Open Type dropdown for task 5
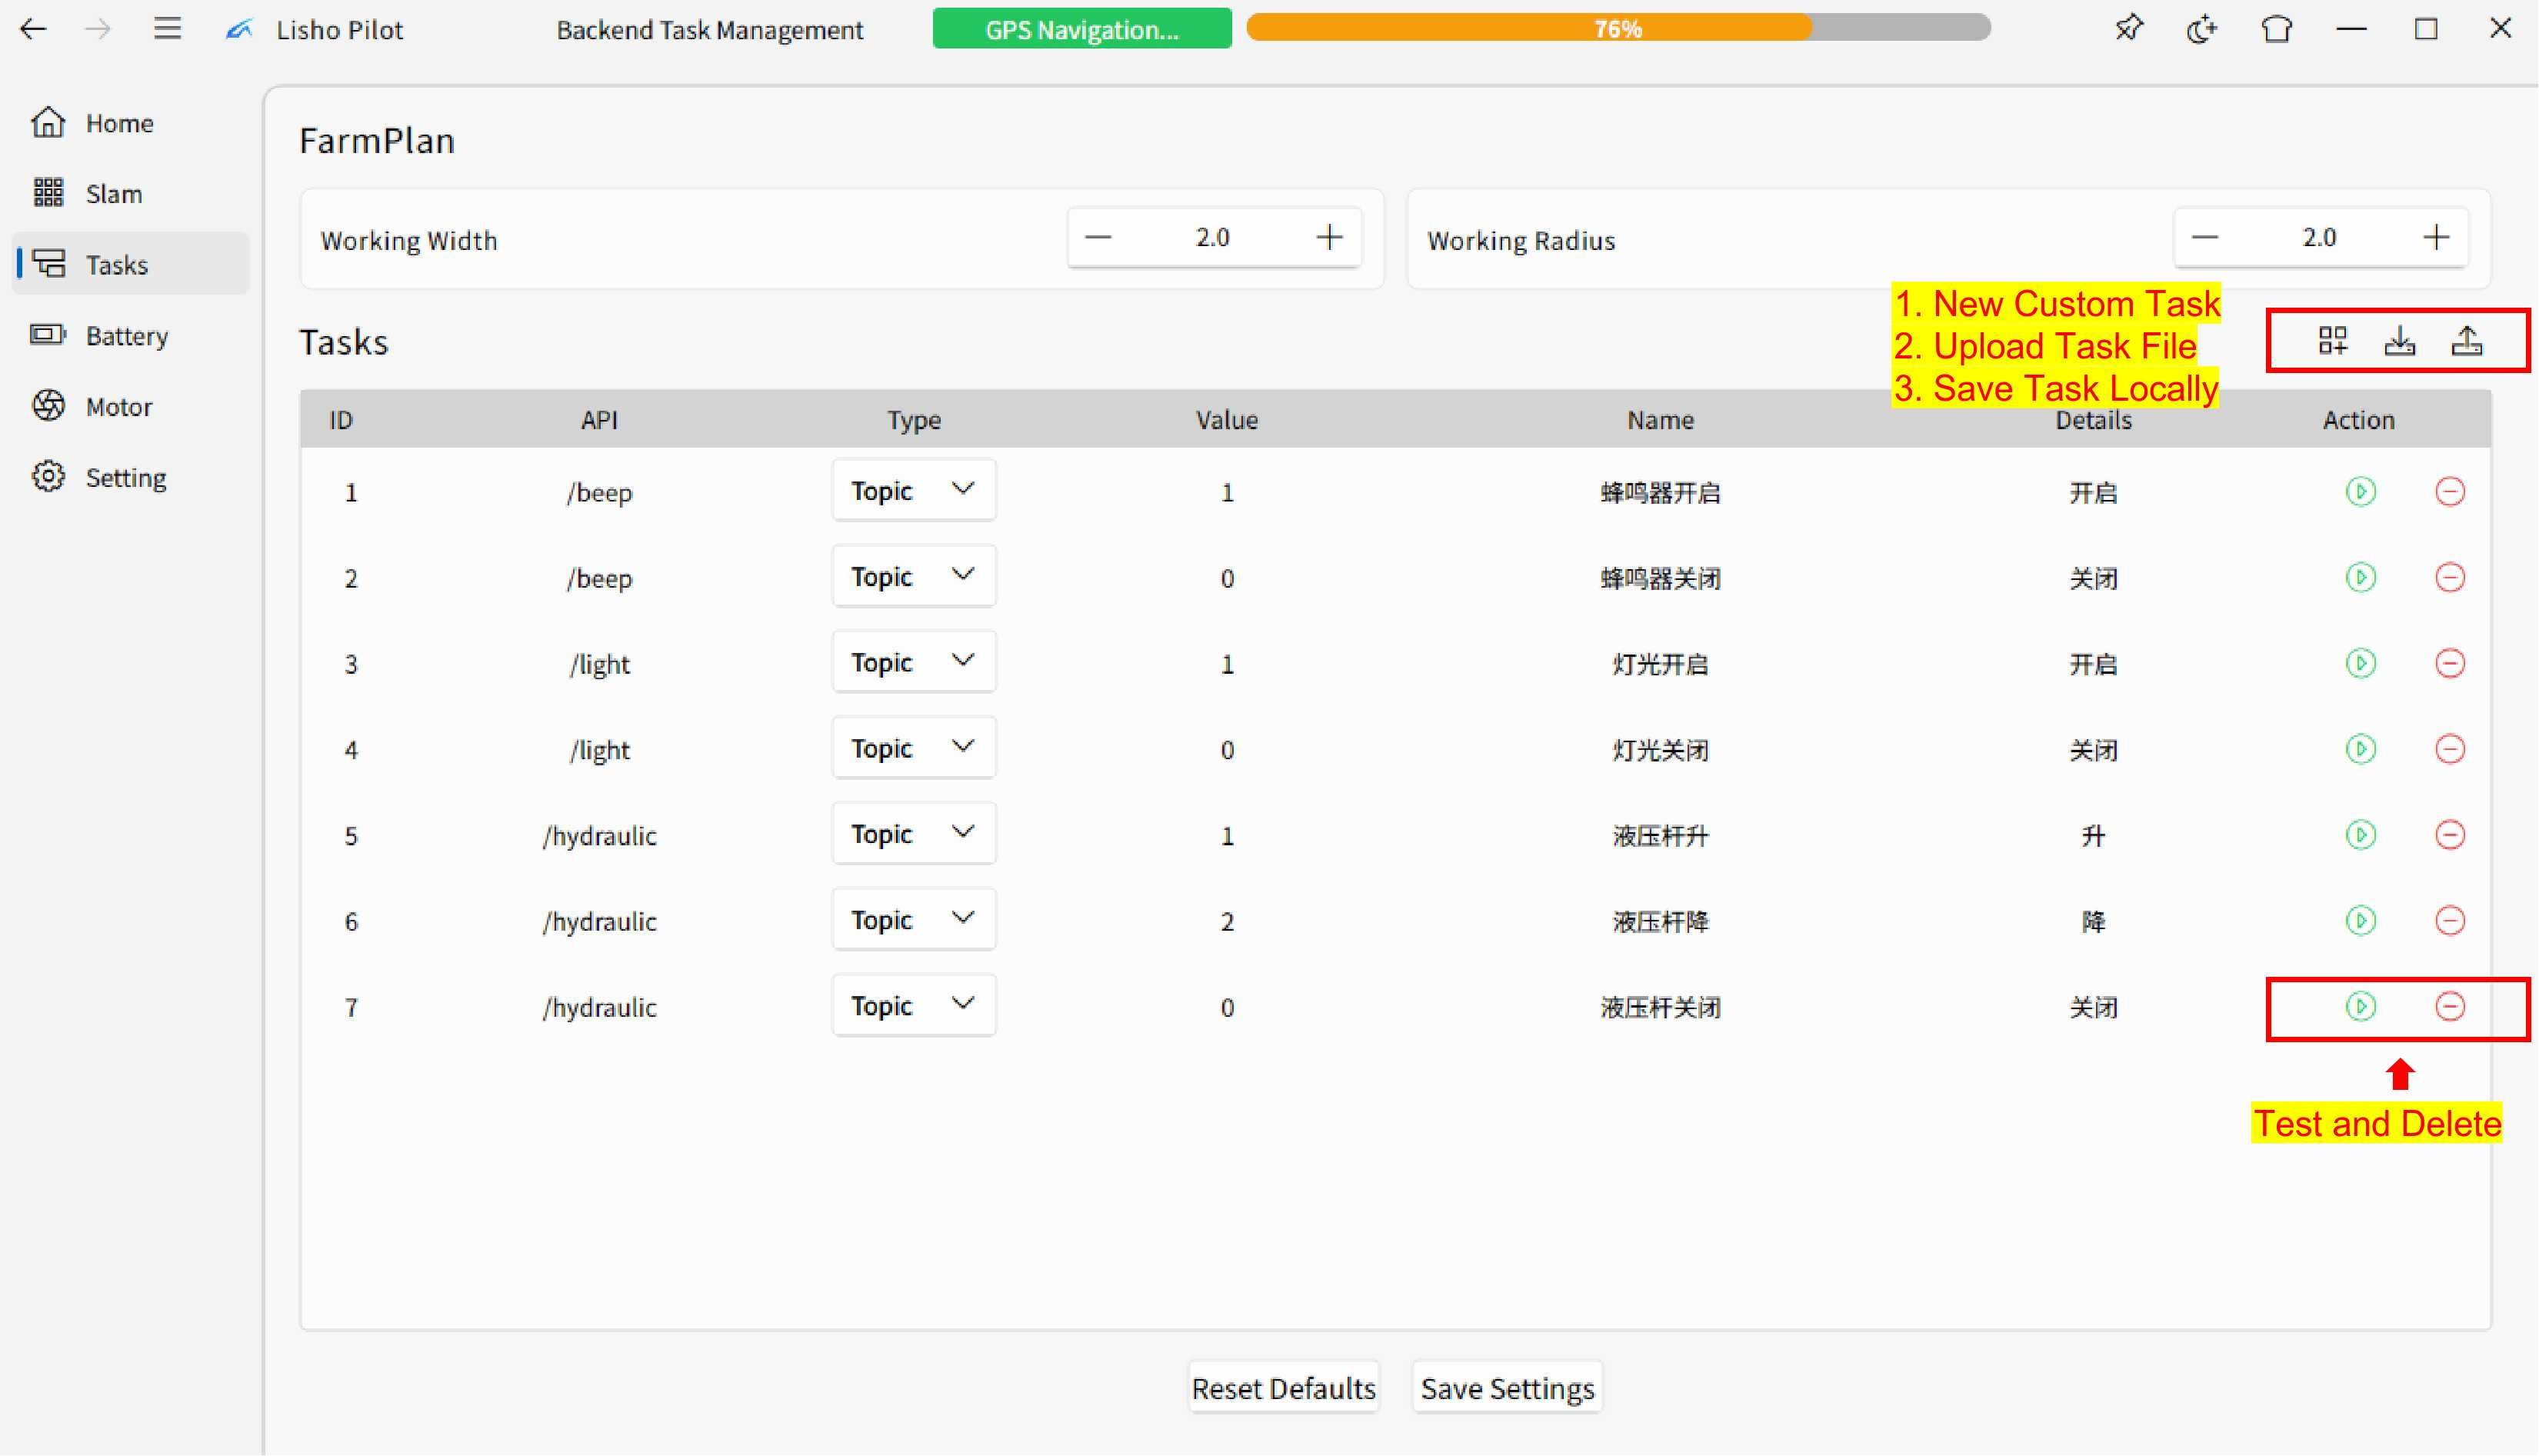2539x1456 pixels. 914,834
